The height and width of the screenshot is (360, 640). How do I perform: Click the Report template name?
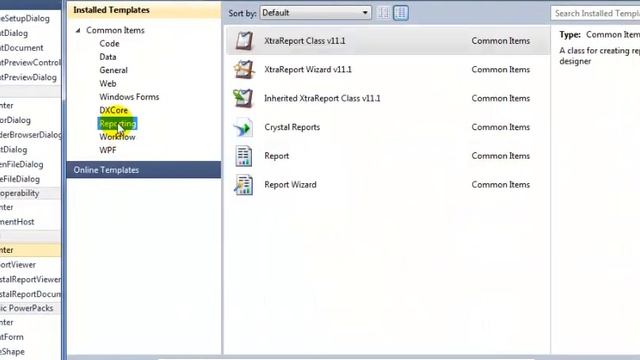[x=276, y=156]
